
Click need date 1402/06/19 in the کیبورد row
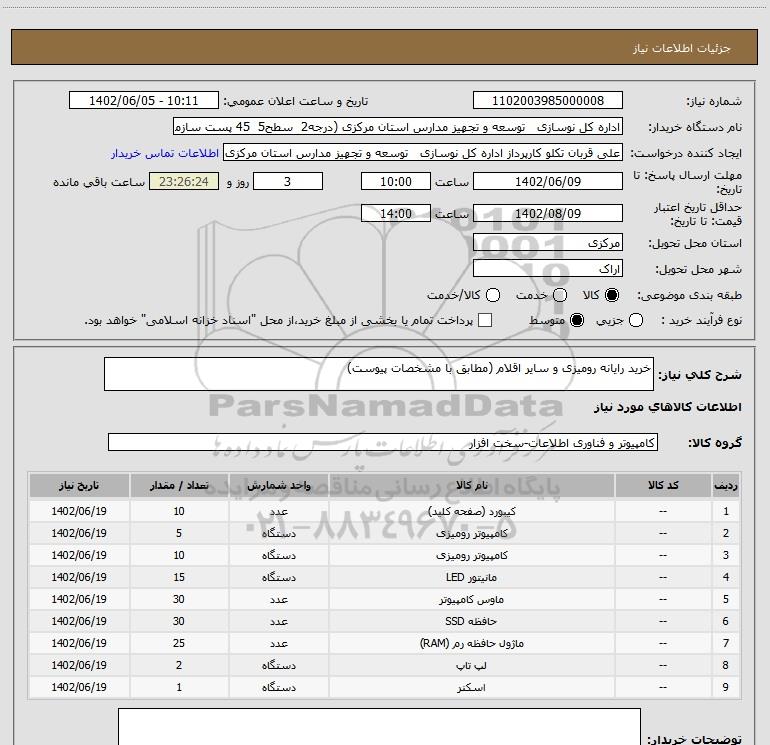point(79,511)
